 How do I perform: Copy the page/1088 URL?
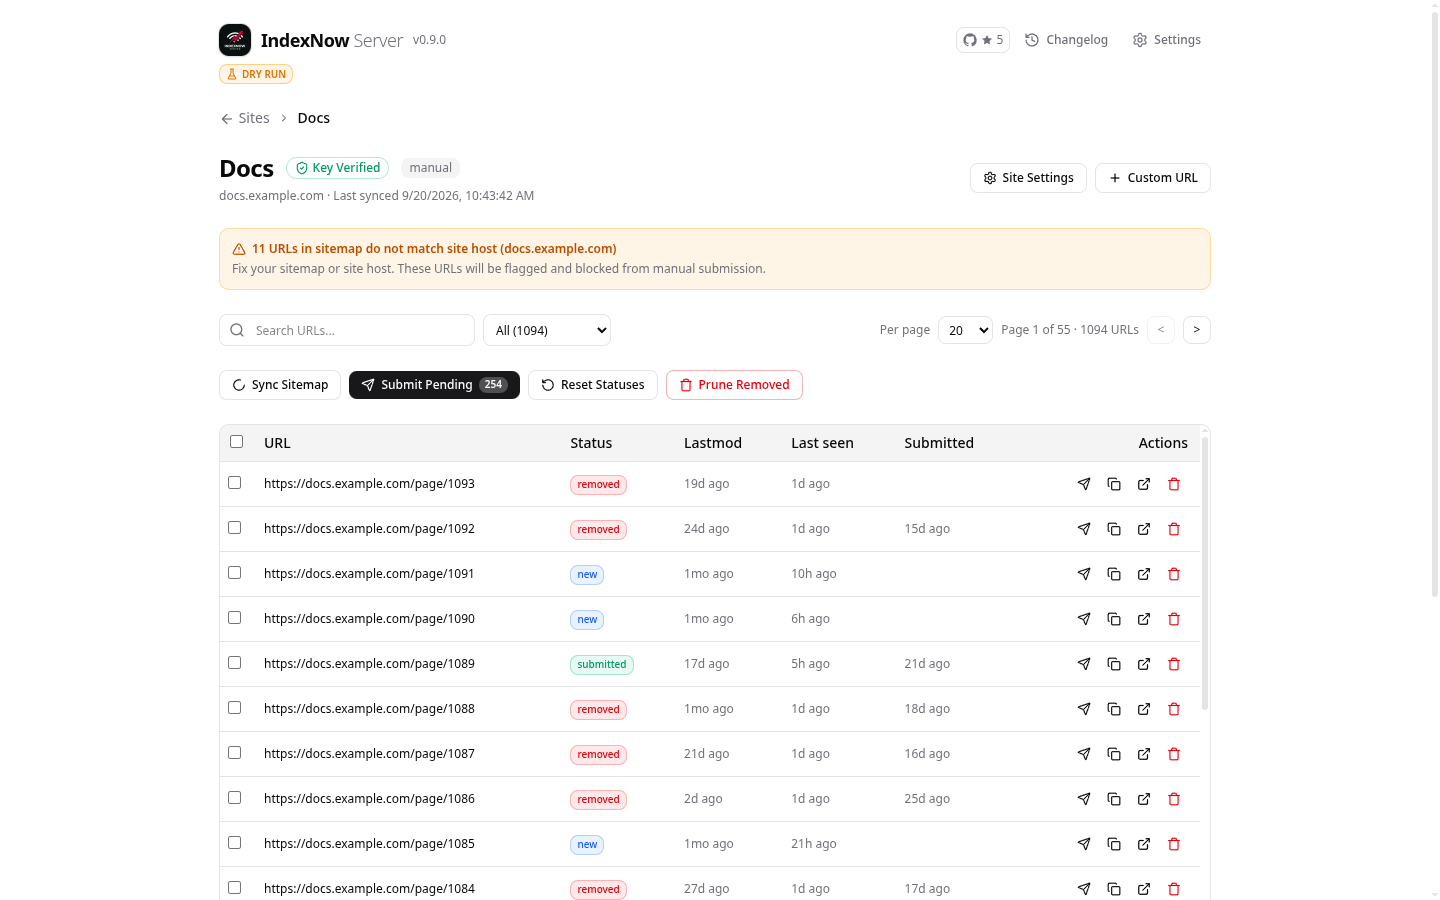[x=1114, y=709]
